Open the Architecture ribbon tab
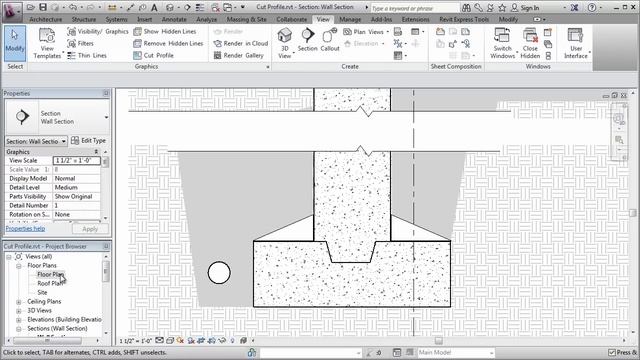This screenshot has width=640, height=360. coord(46,19)
